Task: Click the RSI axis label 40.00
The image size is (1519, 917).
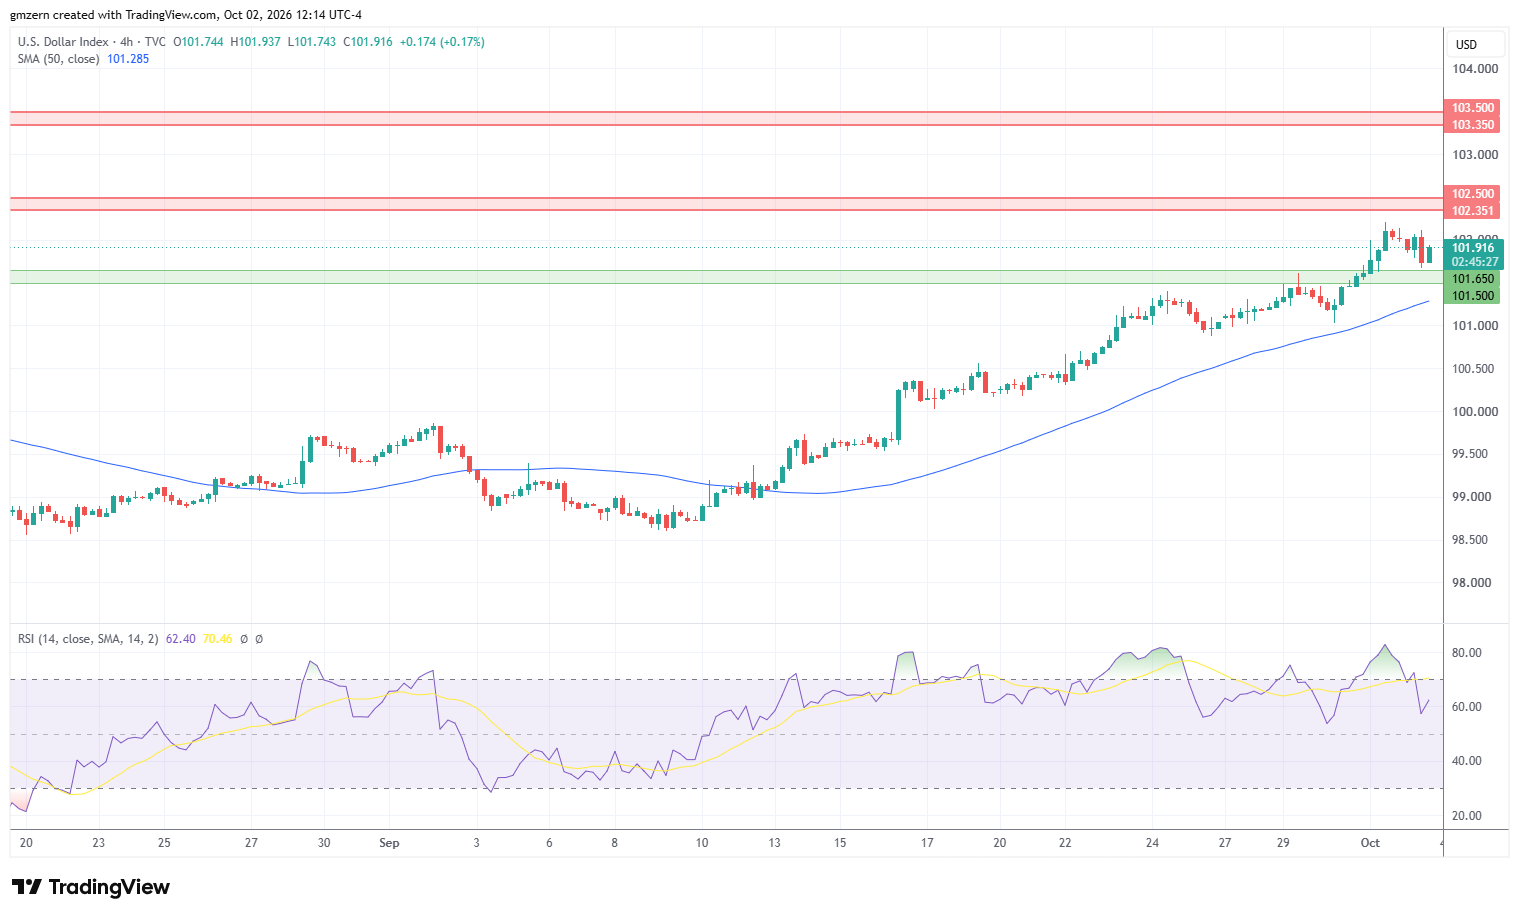Action: (1467, 761)
